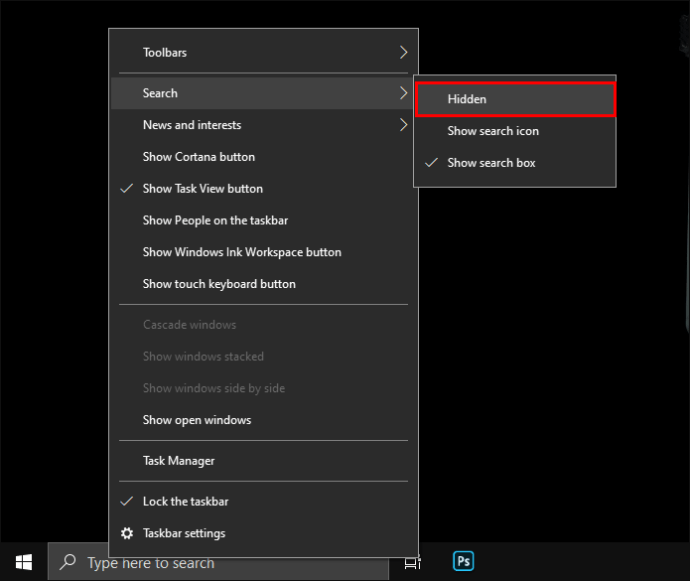Click the Task View taskbar icon
The width and height of the screenshot is (690, 581).
tap(412, 563)
